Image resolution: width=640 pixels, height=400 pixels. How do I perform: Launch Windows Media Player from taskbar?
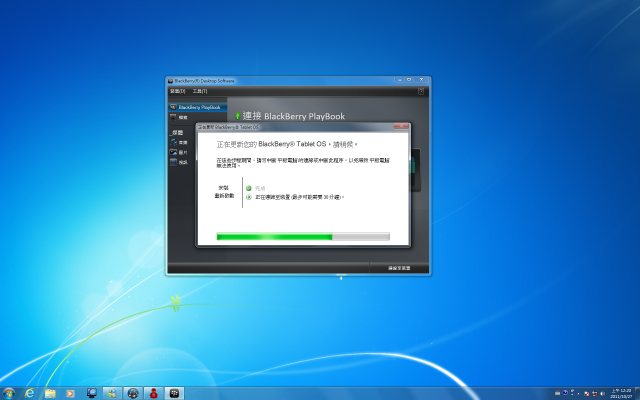pyautogui.click(x=70, y=393)
